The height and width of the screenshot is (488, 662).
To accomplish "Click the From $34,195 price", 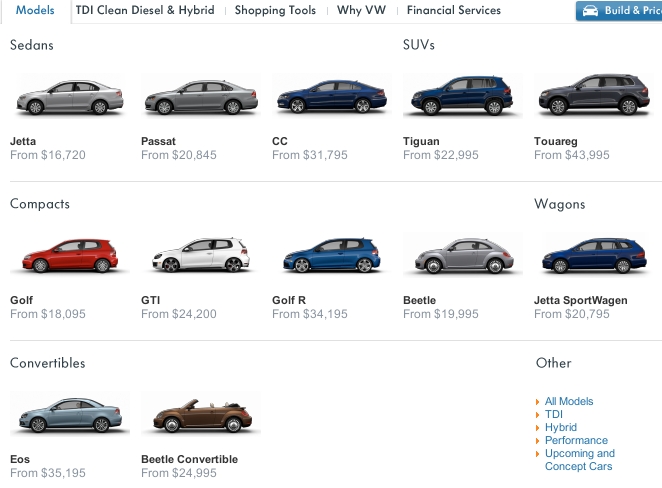I will (309, 314).
